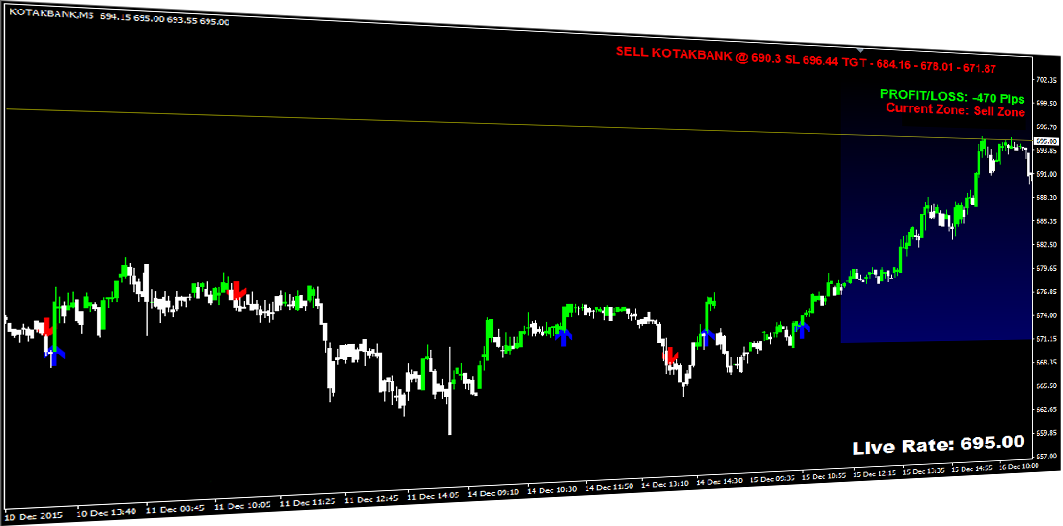Click the 574.00 price axis label
This screenshot has width=1063, height=526.
point(1047,315)
